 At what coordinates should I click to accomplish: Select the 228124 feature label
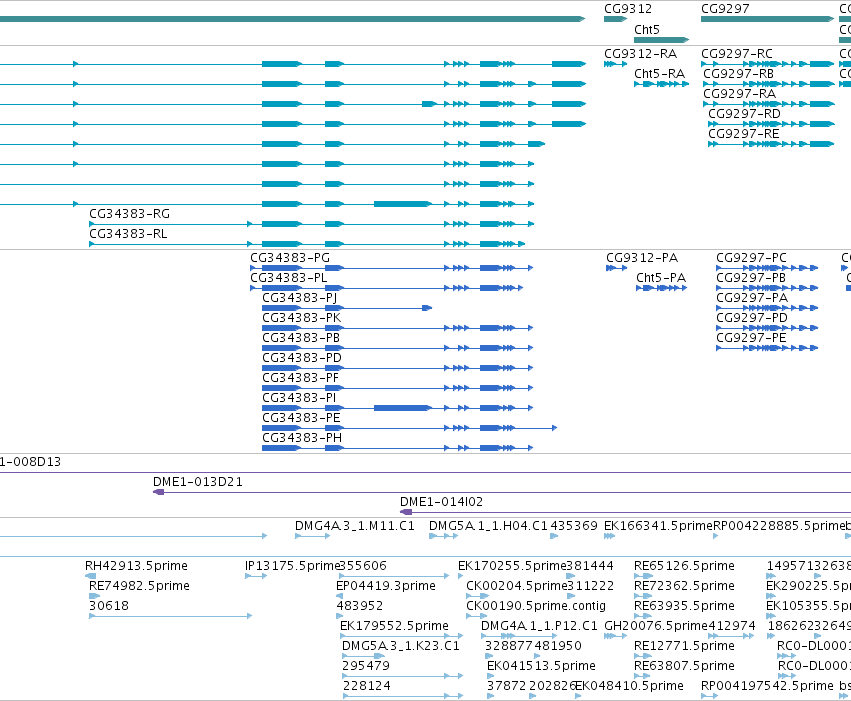coord(366,686)
